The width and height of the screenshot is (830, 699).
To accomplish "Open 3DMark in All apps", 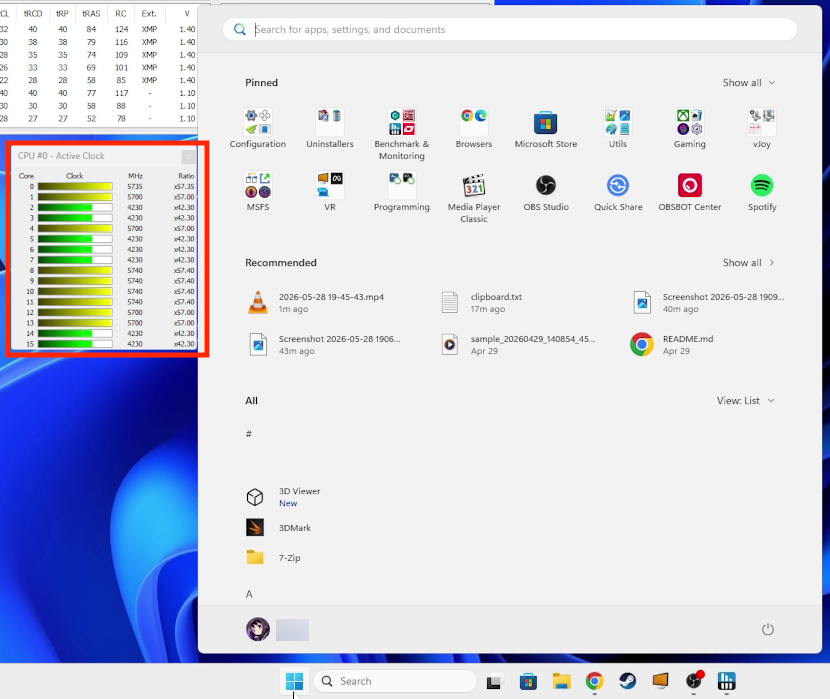I will [279, 528].
